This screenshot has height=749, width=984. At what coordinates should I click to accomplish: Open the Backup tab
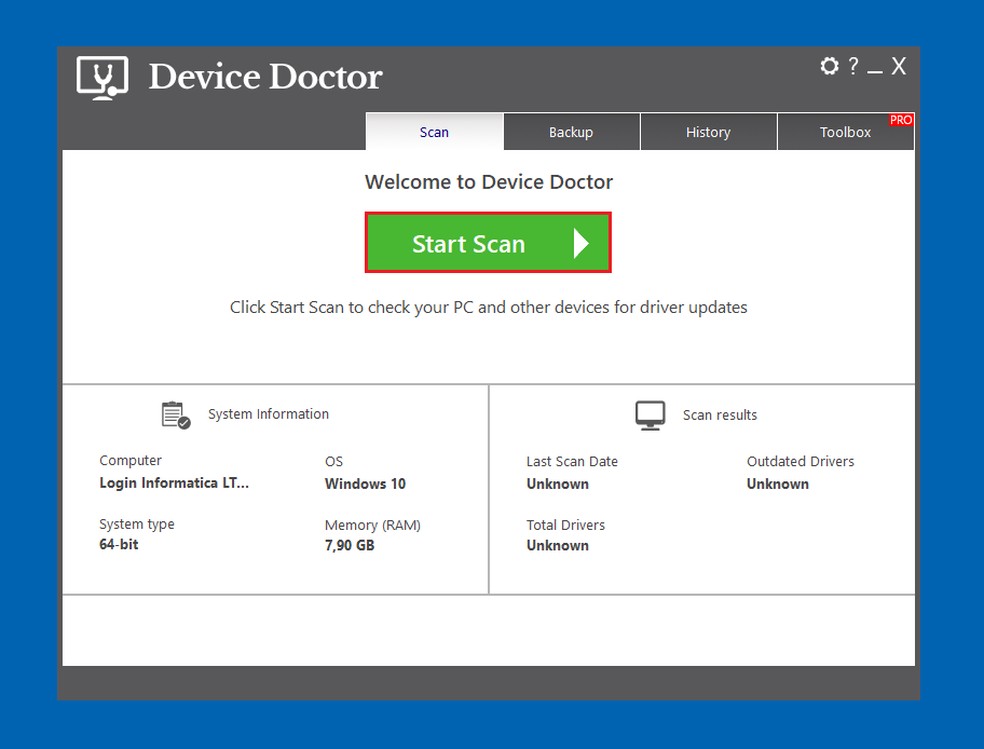571,132
